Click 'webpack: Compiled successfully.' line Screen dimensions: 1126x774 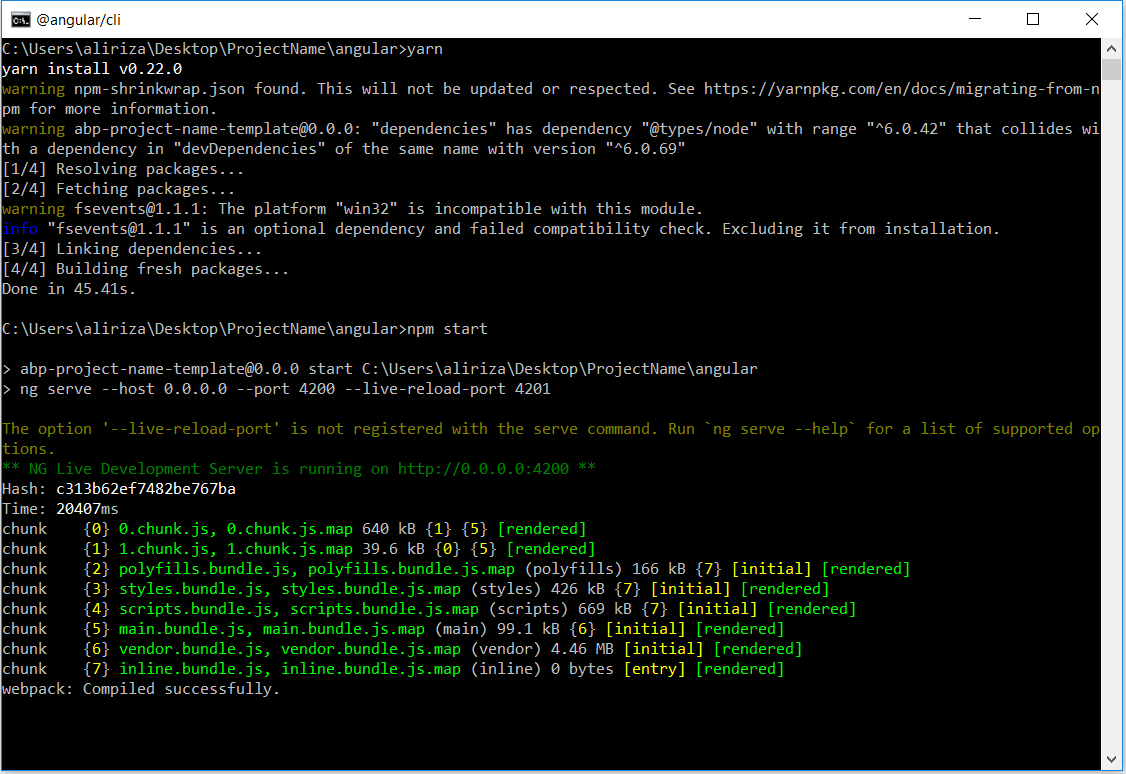(x=141, y=689)
